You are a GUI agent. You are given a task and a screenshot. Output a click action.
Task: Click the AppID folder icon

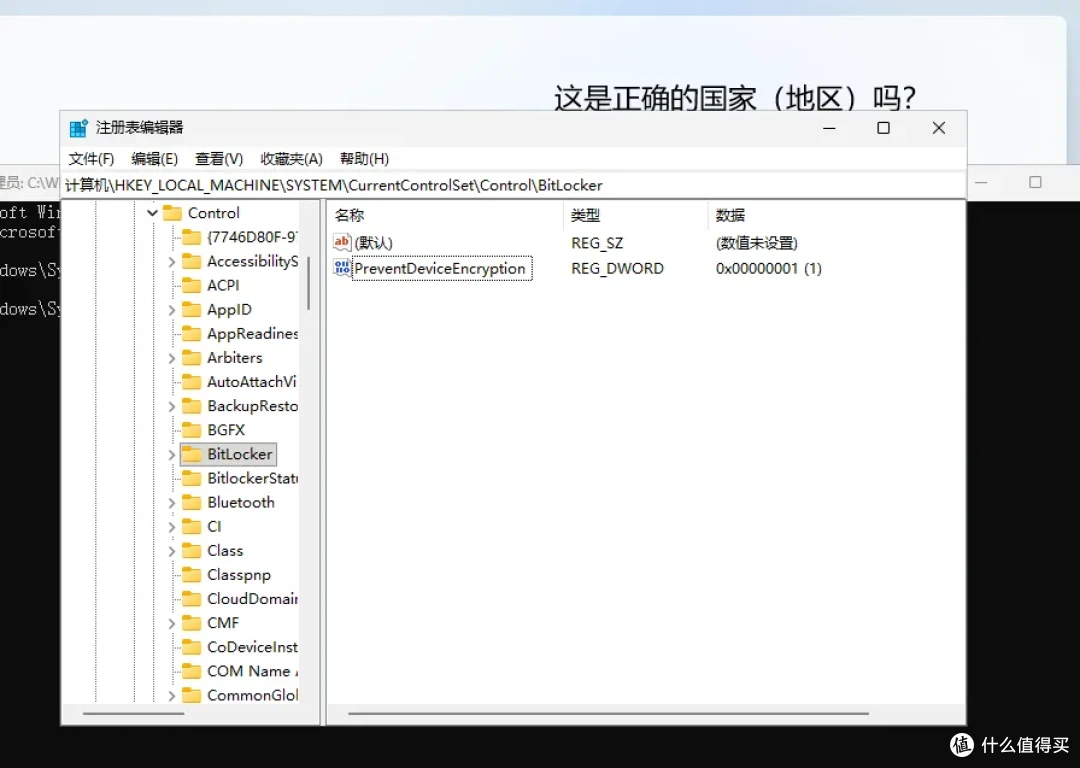[x=191, y=309]
